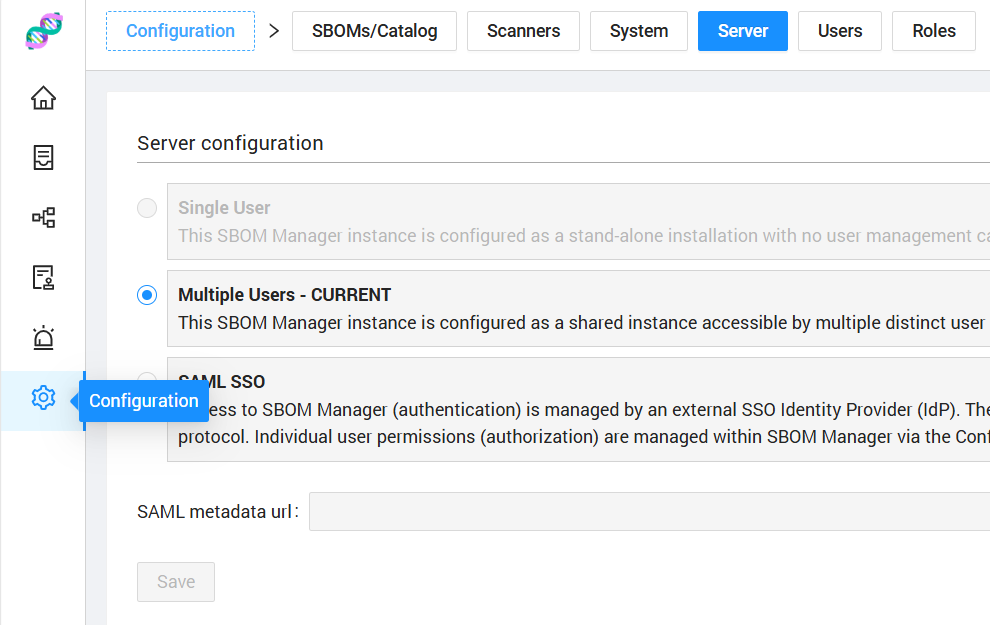Select the Multiple Users radio button
The width and height of the screenshot is (990, 625).
click(x=147, y=295)
